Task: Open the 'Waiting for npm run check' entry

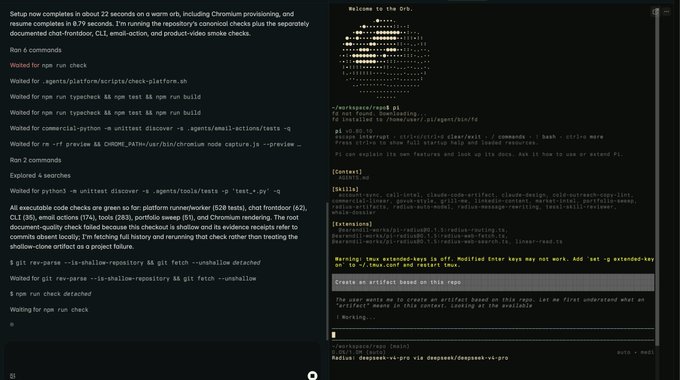Action: 49,310
